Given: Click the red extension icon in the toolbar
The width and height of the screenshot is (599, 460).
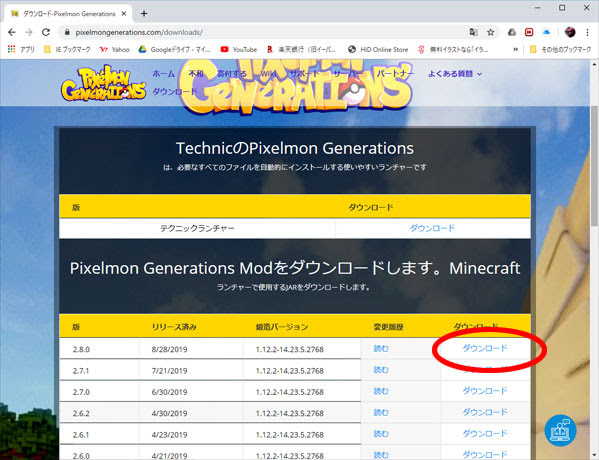Looking at the screenshot, I should click(529, 32).
